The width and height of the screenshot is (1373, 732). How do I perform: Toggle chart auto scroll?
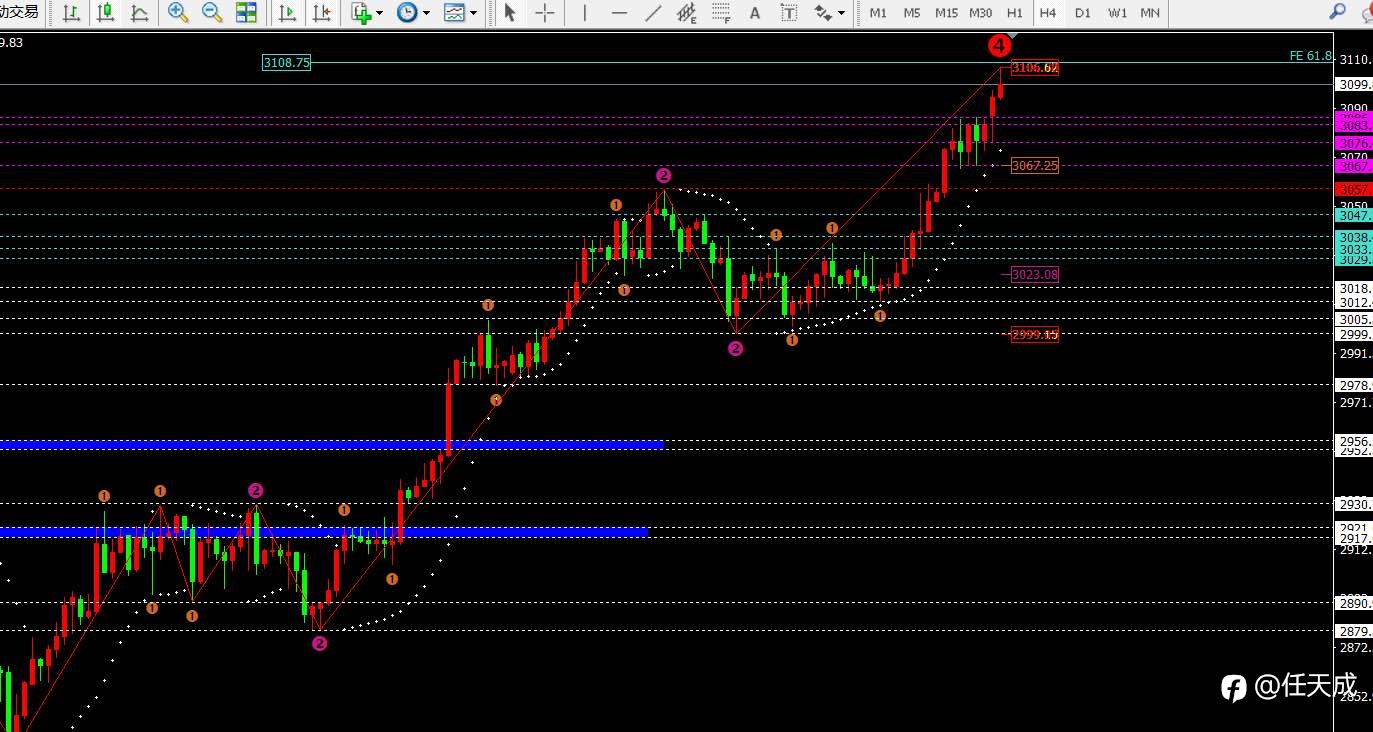pos(287,13)
